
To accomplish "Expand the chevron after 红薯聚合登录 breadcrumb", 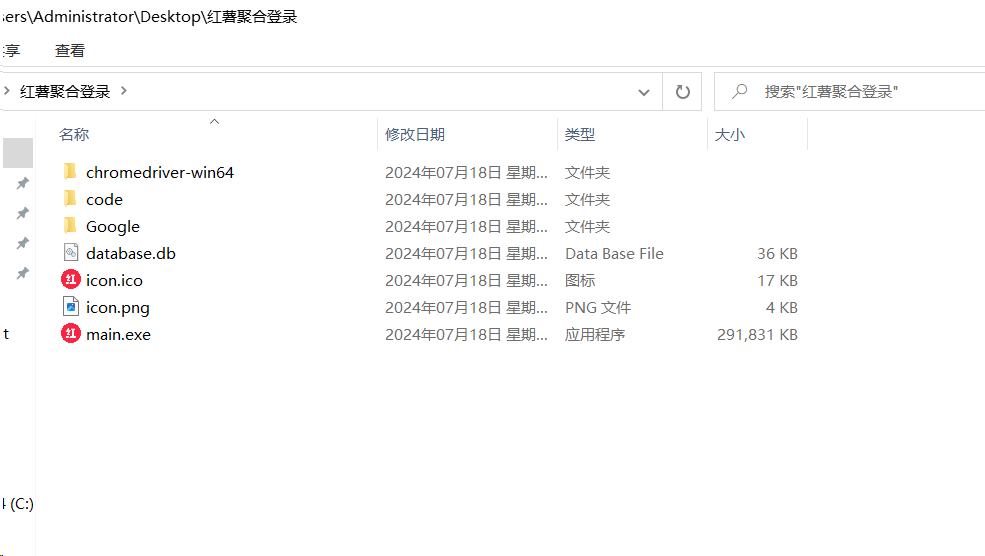I will (x=124, y=91).
